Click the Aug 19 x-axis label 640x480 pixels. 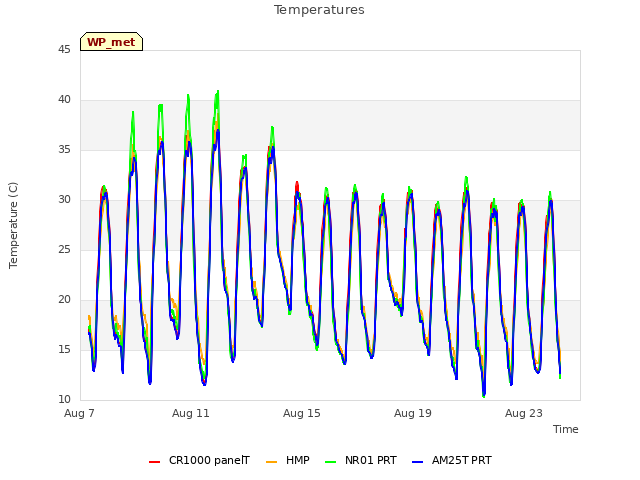tap(413, 413)
